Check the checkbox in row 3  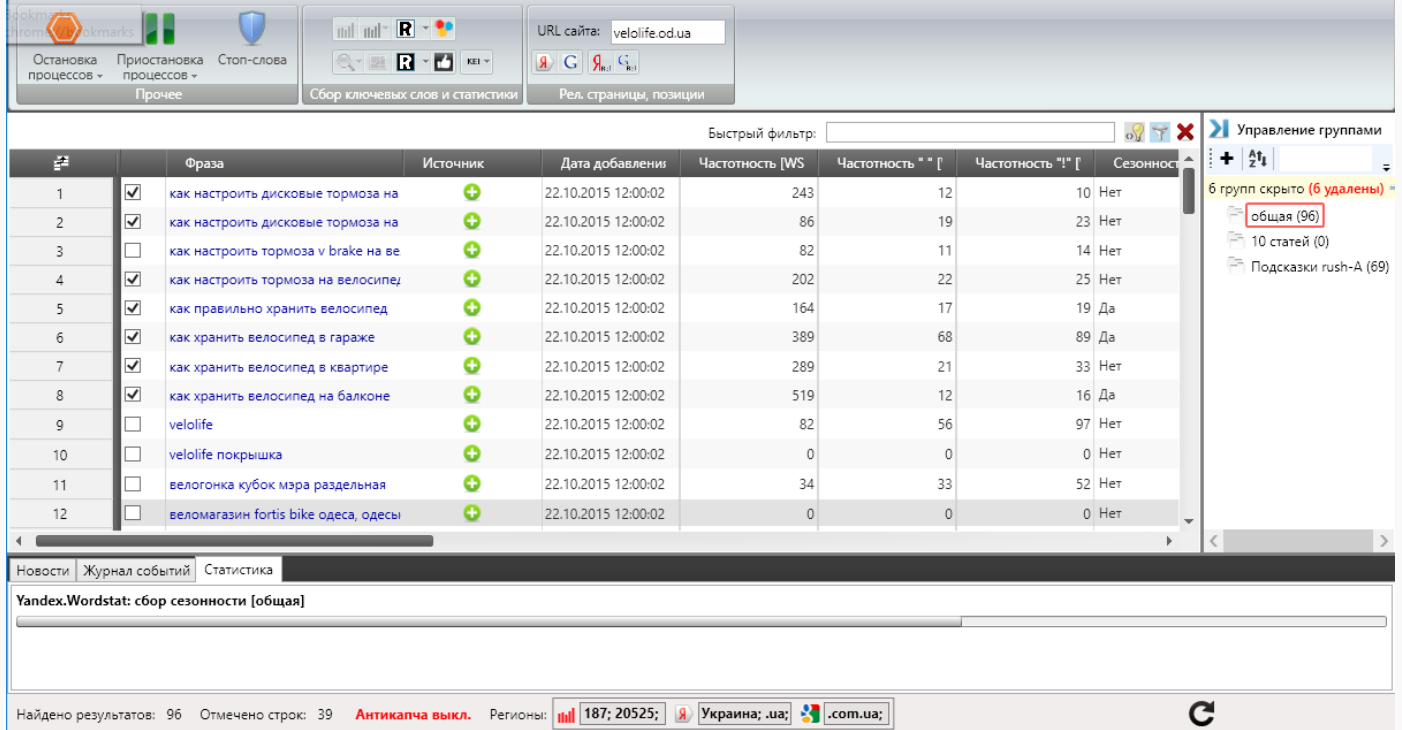coord(132,250)
